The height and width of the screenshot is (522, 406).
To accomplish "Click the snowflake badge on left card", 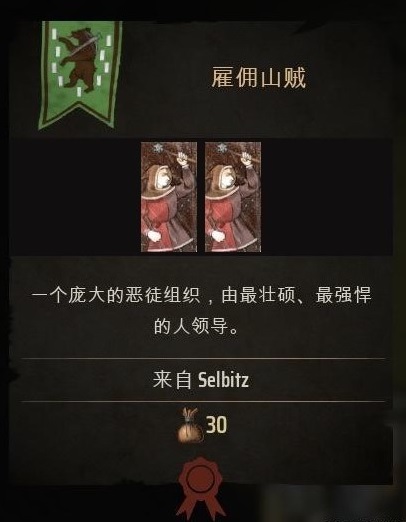I will [x=157, y=148].
